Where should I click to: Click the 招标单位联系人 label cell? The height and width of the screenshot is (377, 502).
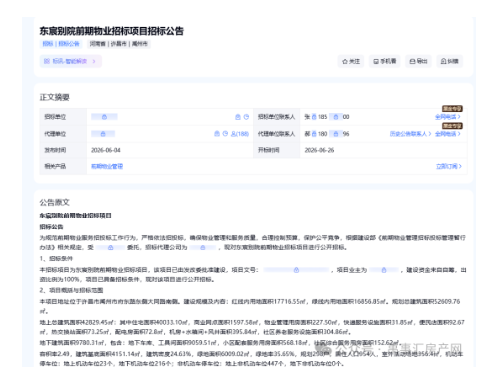(x=276, y=117)
